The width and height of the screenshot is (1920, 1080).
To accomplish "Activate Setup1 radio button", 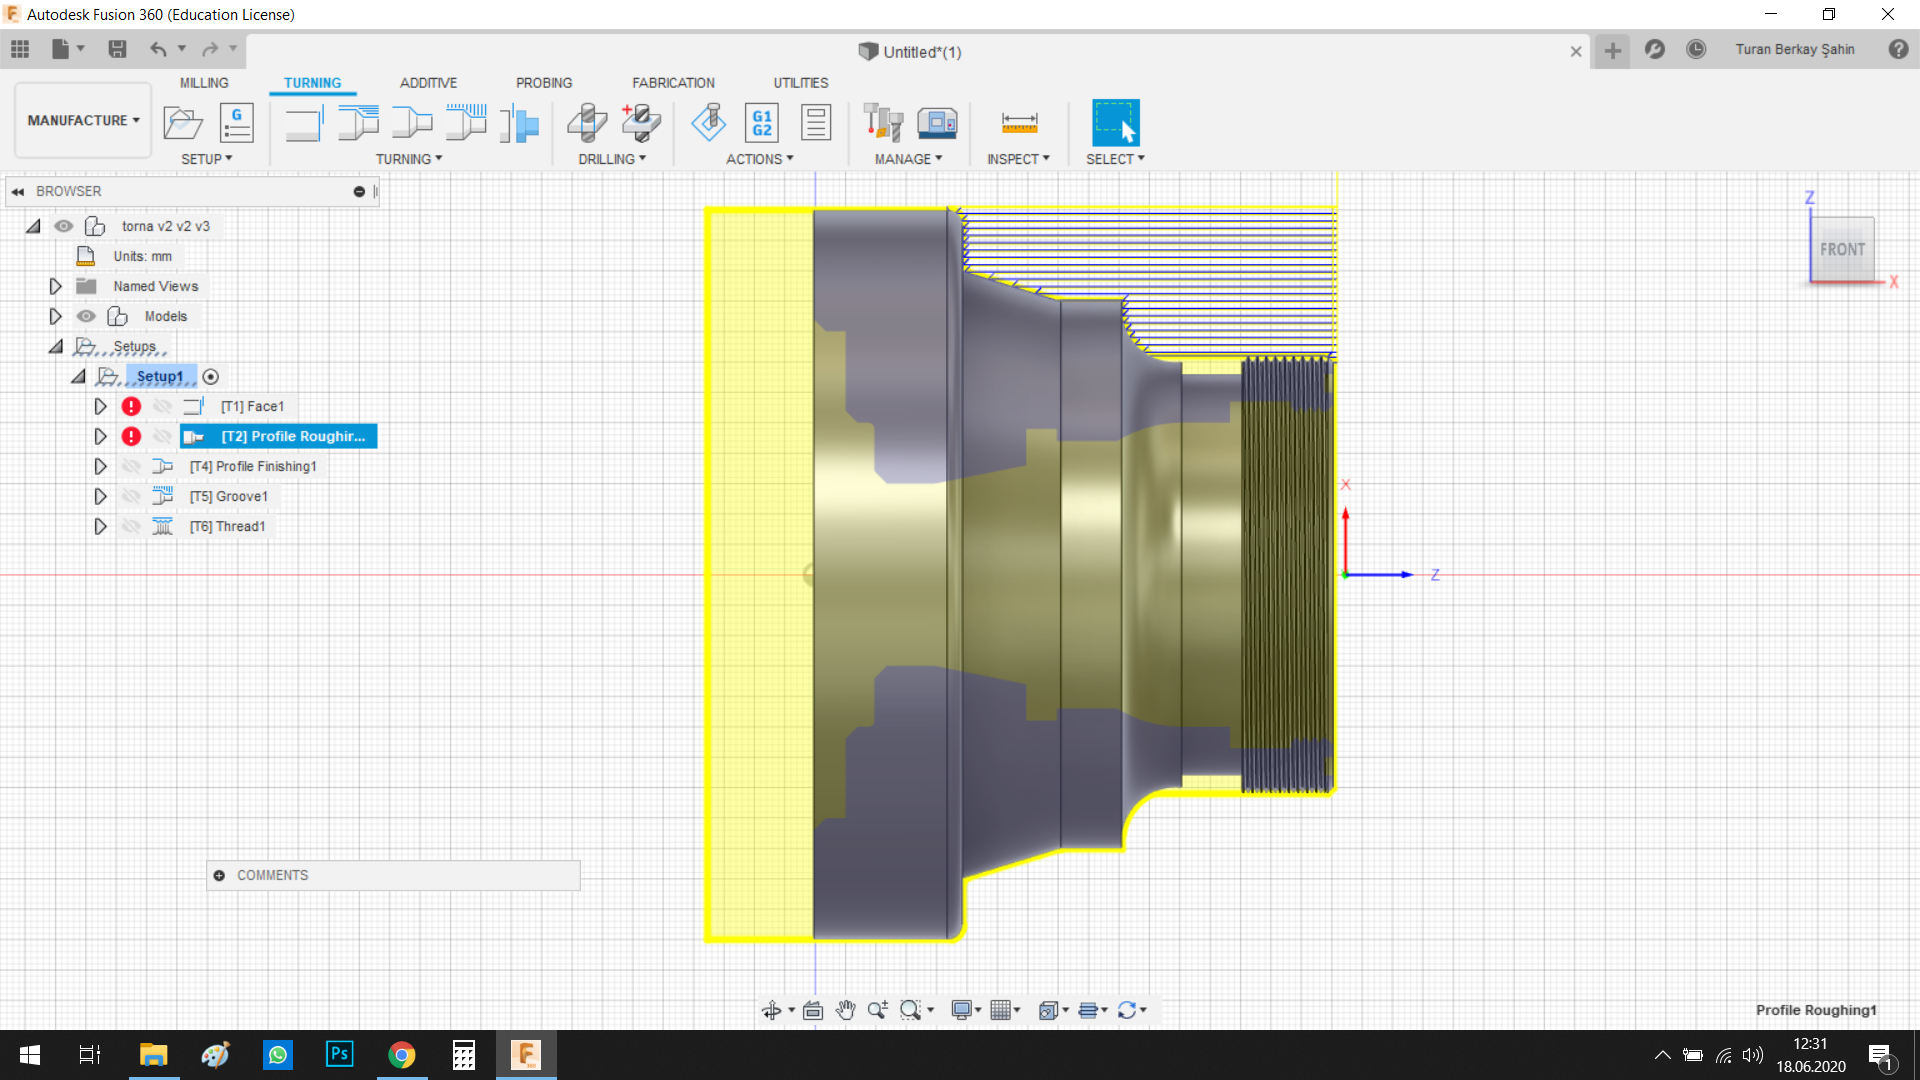I will coord(211,377).
